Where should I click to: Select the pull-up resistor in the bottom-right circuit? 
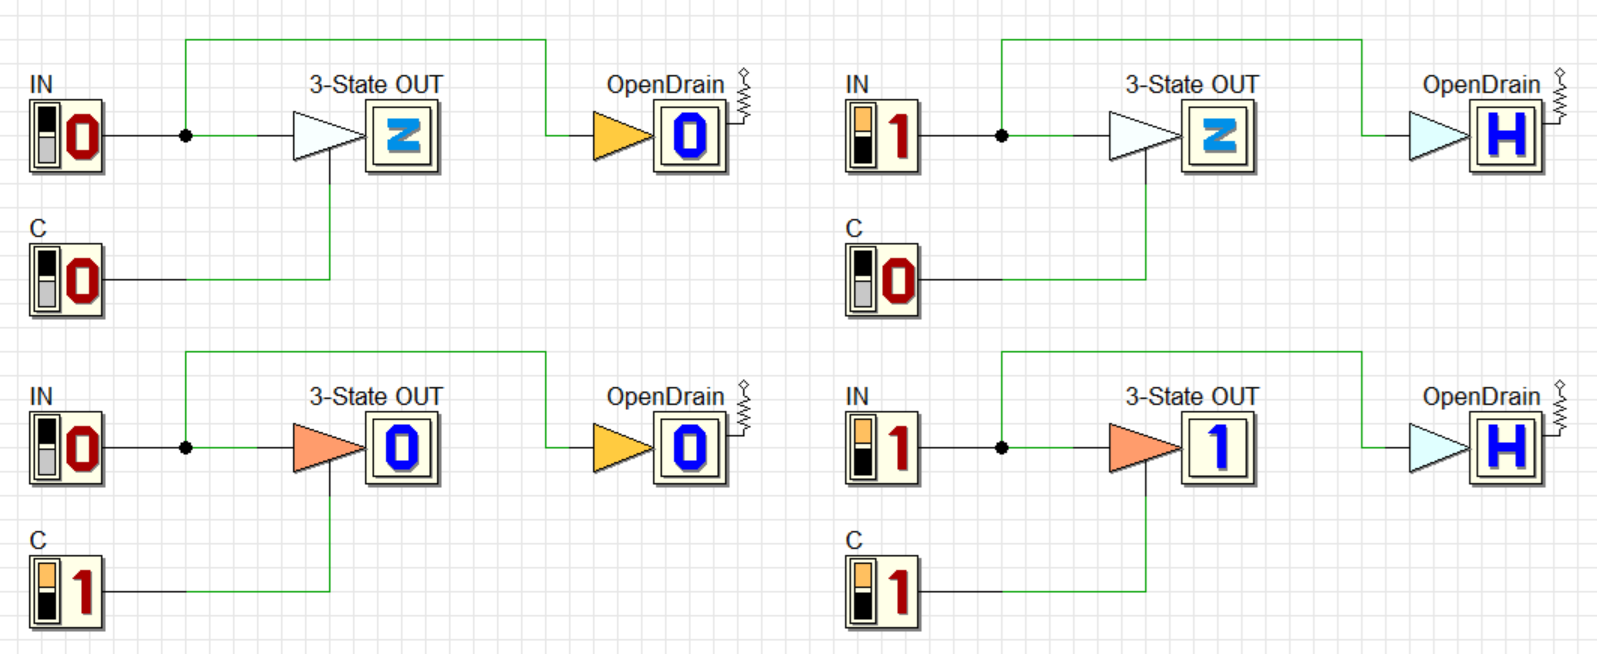point(1560,407)
